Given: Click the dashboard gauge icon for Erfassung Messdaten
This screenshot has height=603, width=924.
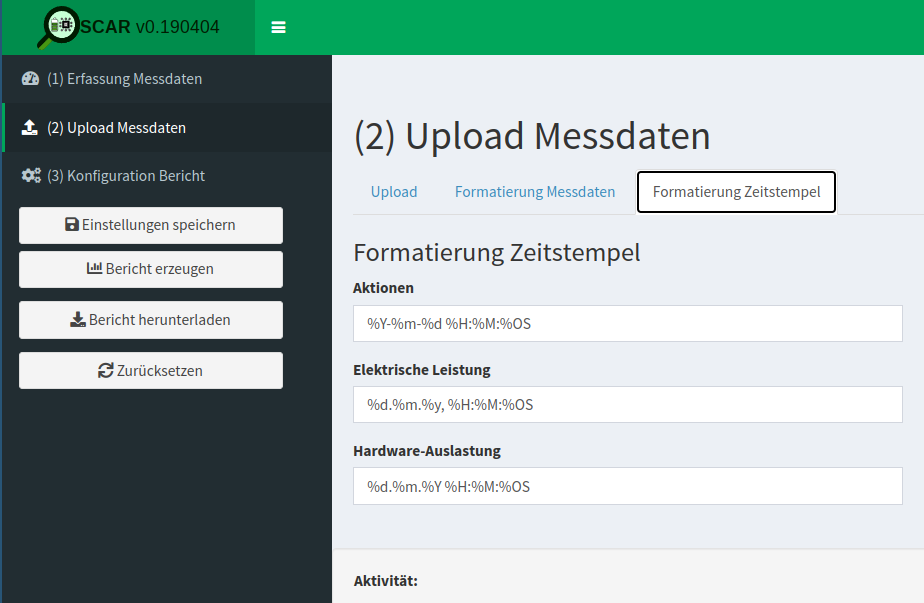Looking at the screenshot, I should coord(30,78).
